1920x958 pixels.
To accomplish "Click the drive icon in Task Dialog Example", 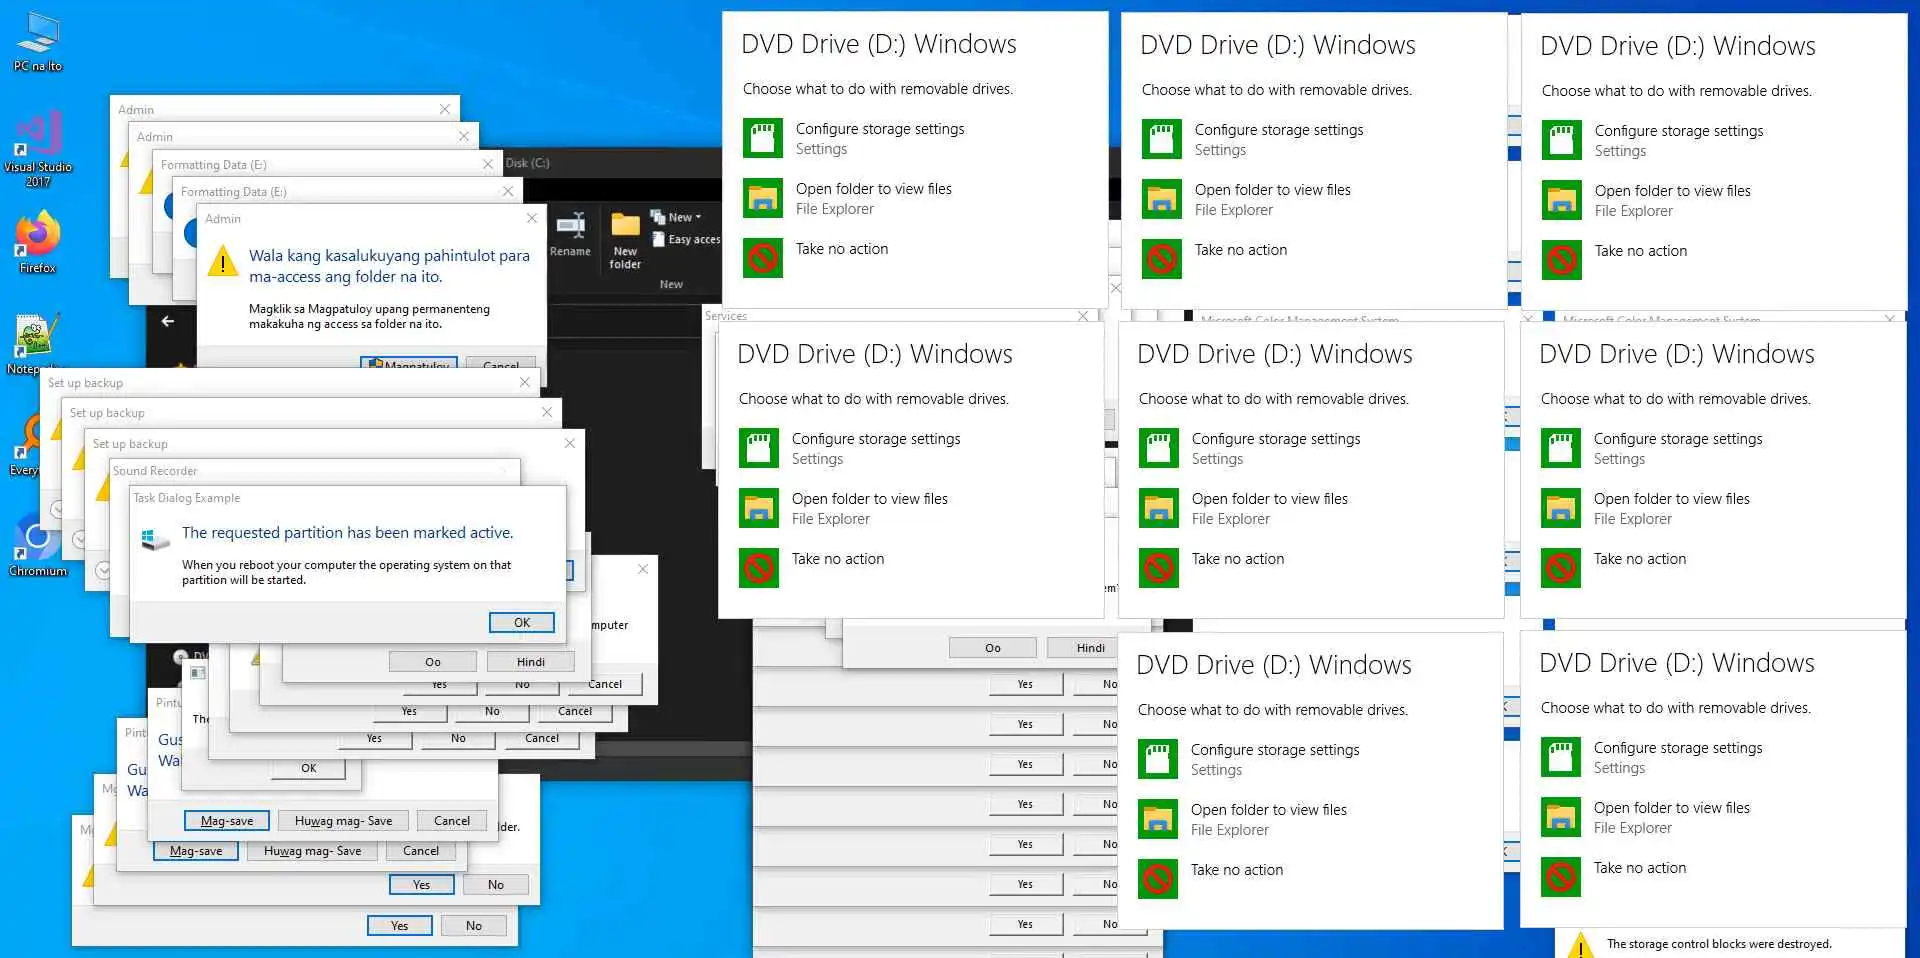I will [x=155, y=539].
